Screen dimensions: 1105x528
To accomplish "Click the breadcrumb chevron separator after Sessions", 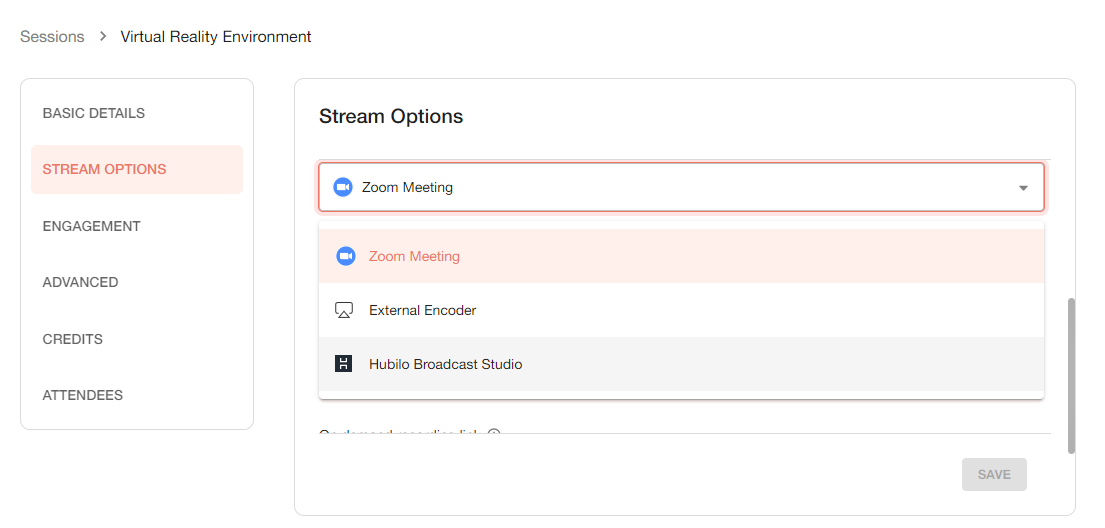I will (x=102, y=37).
